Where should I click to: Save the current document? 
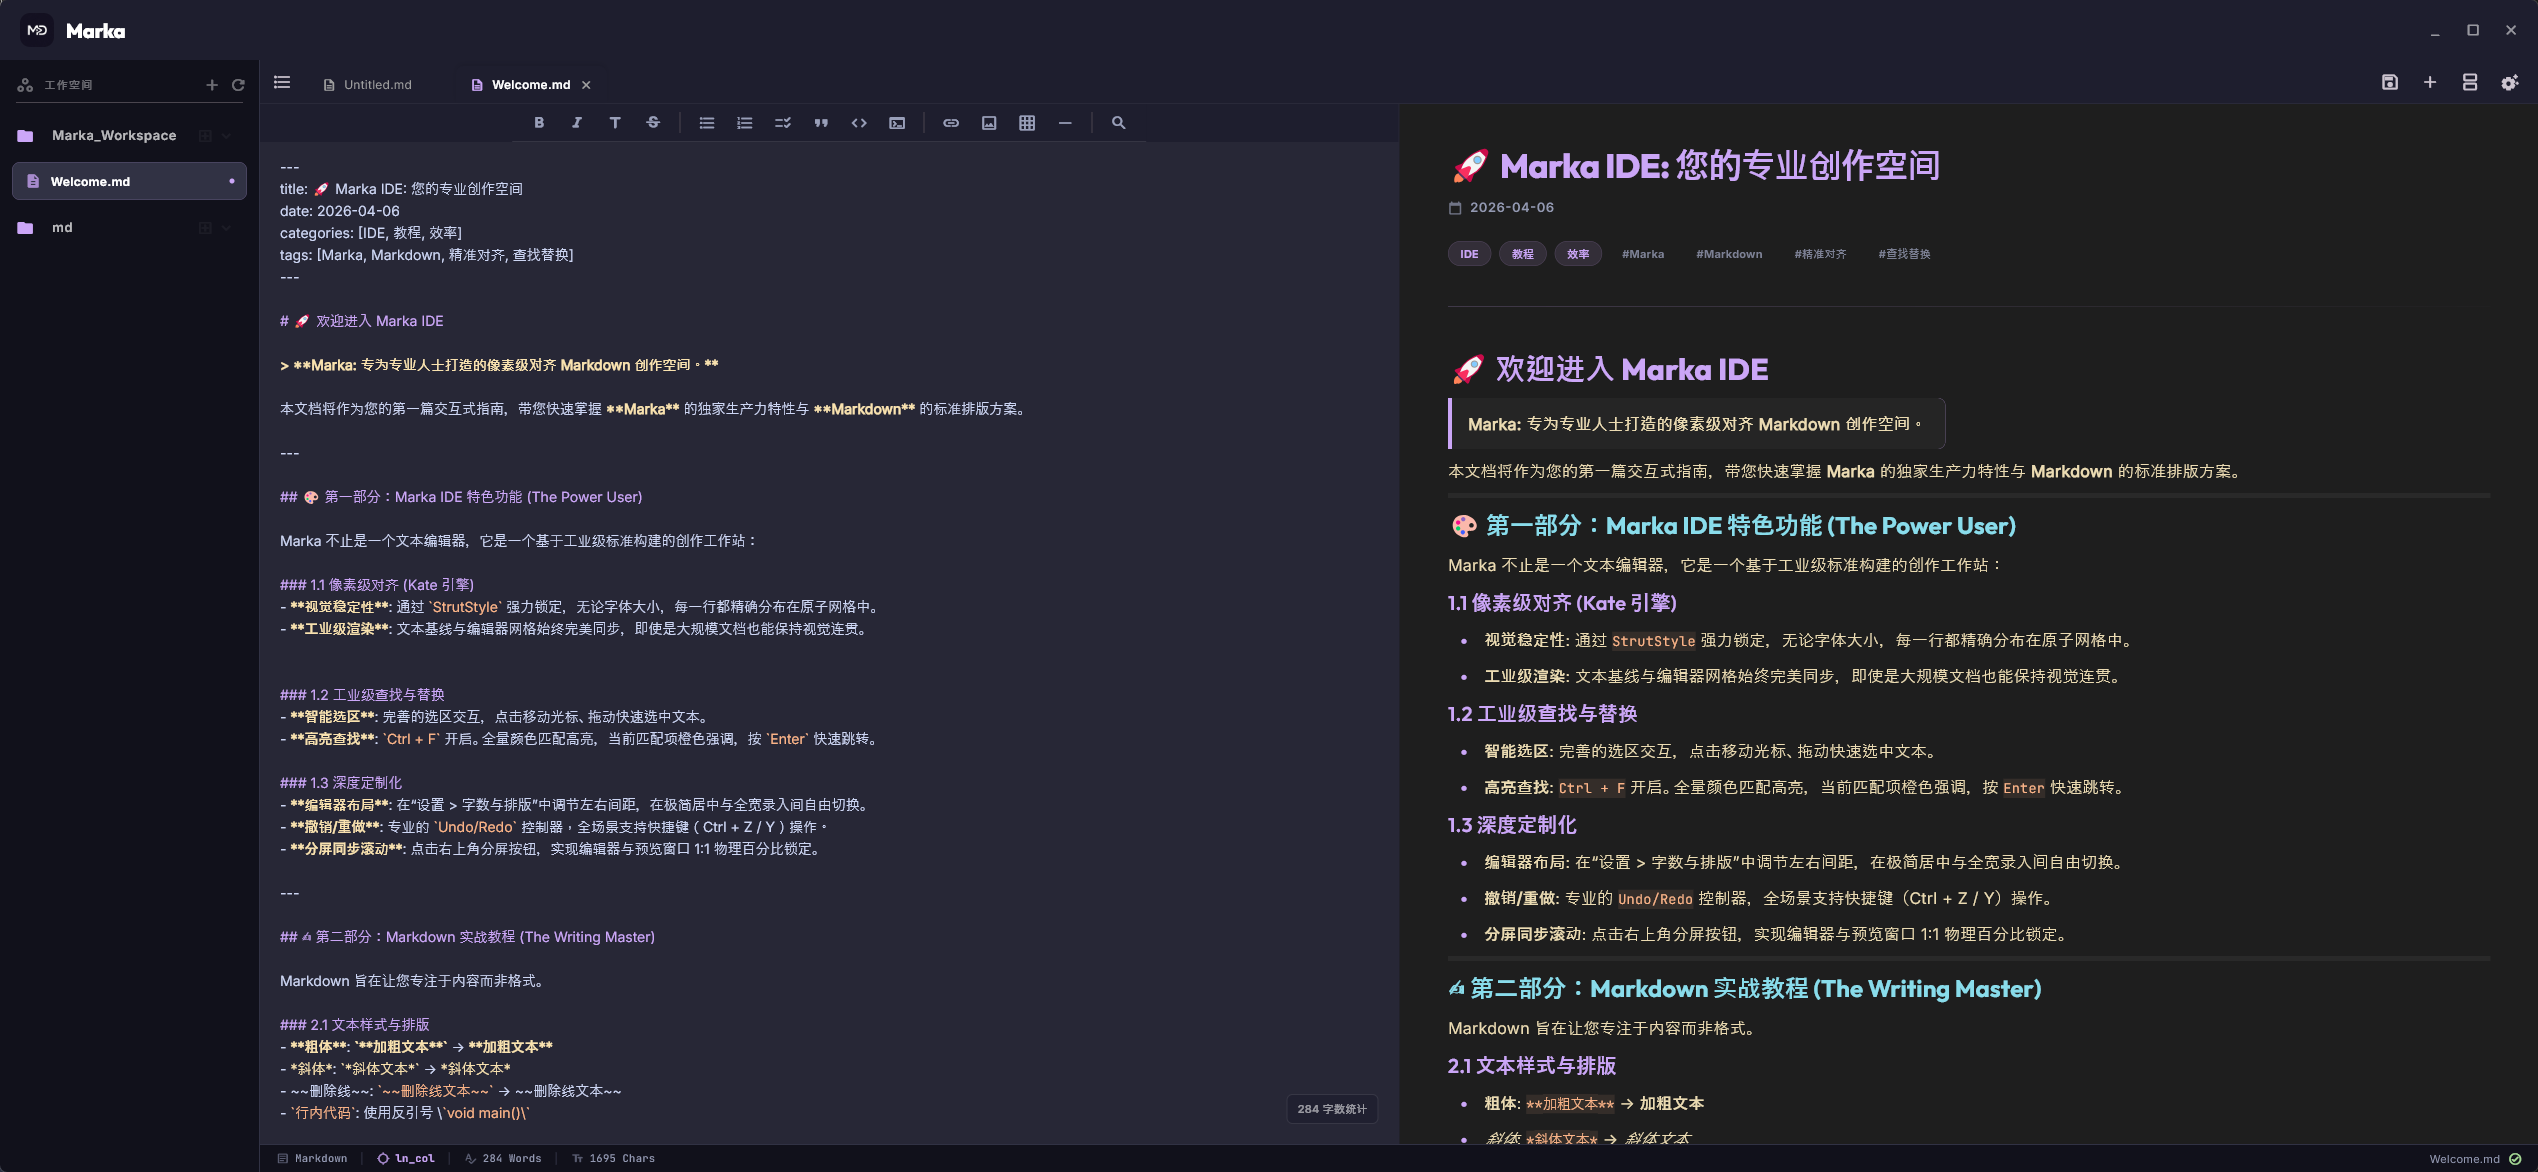click(2390, 83)
